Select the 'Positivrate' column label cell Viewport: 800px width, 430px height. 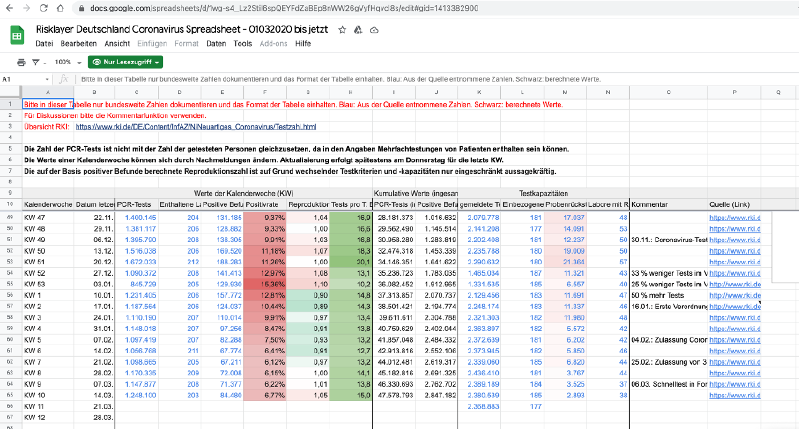pos(265,205)
